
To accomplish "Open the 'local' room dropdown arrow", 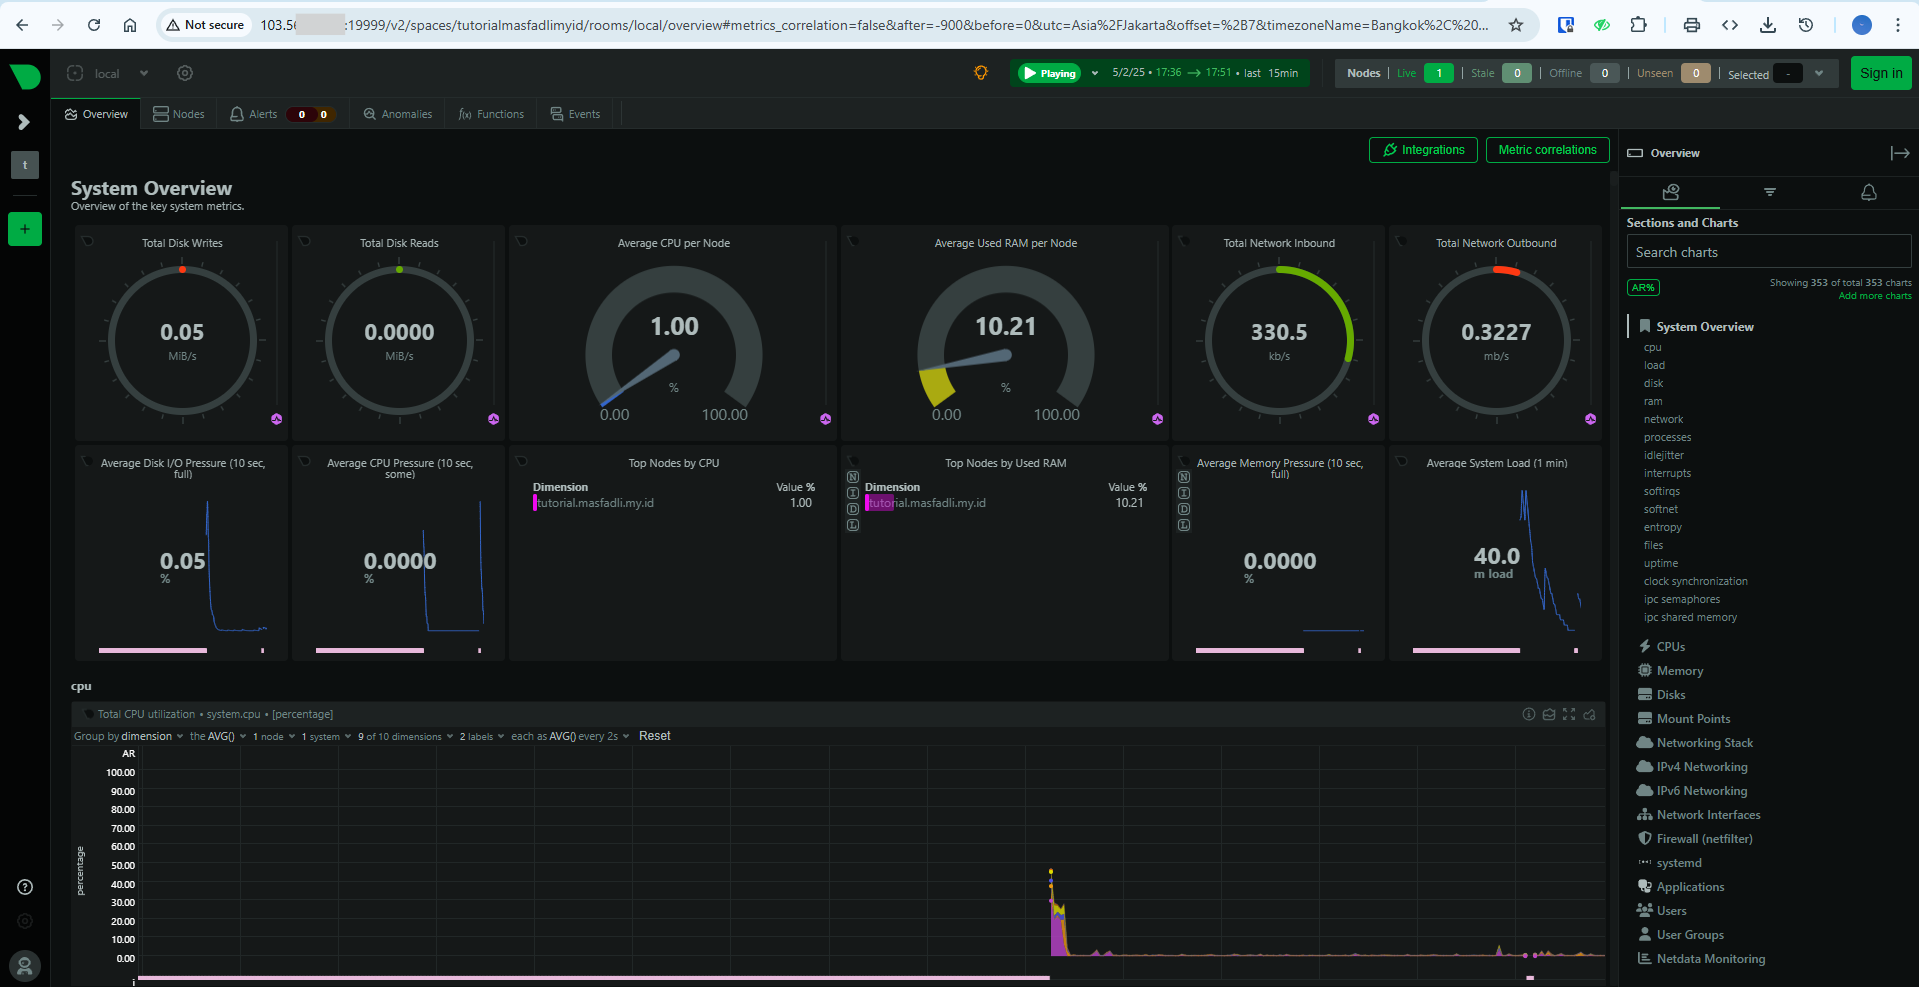I will [144, 73].
